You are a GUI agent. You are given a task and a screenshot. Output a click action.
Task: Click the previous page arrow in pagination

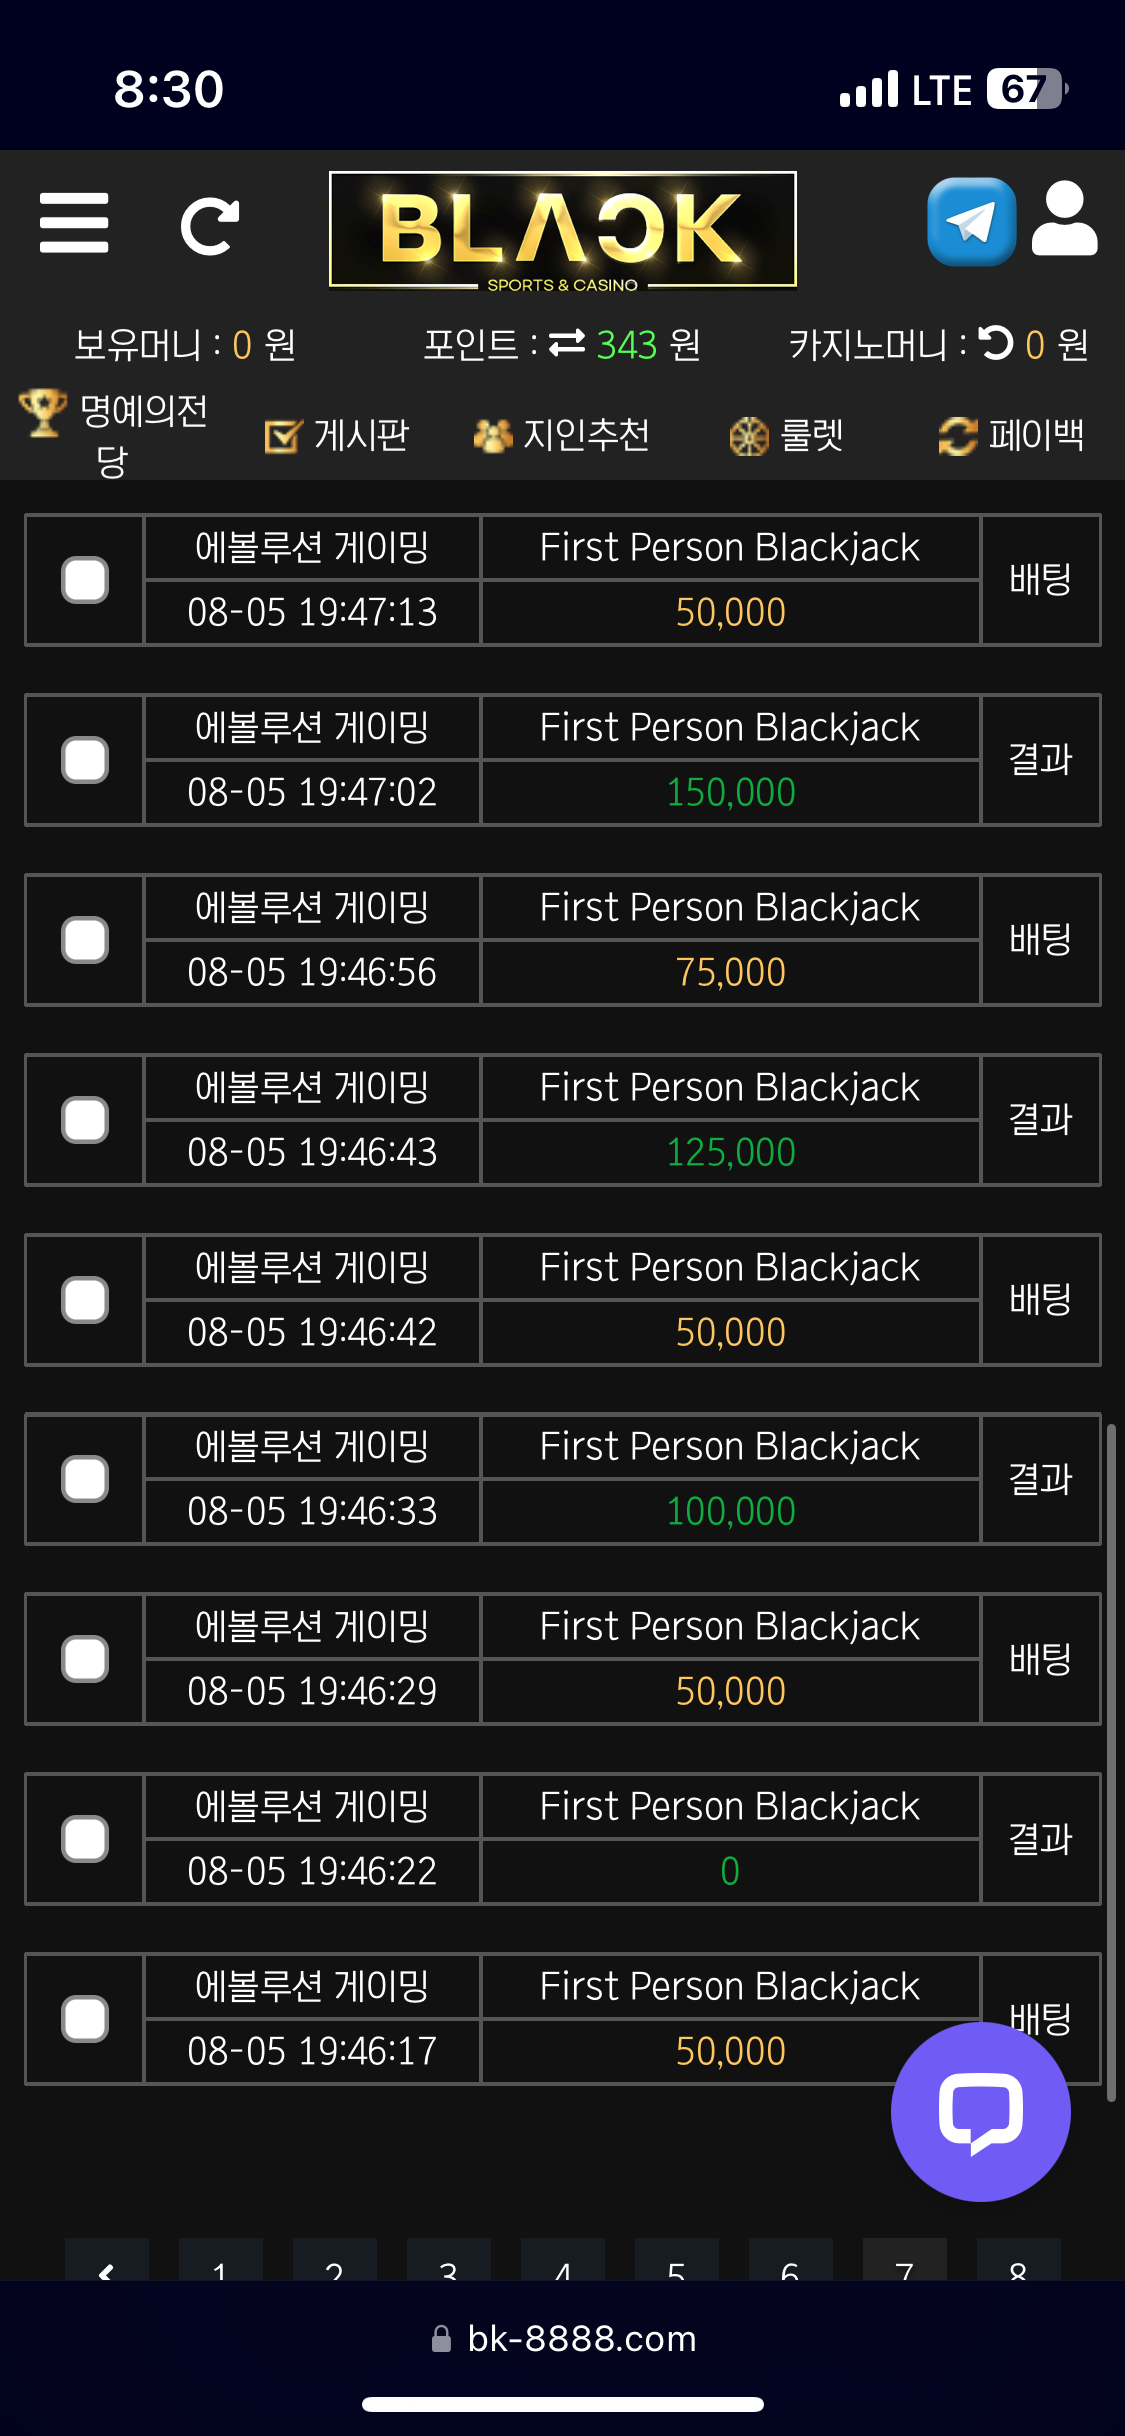coord(106,2260)
